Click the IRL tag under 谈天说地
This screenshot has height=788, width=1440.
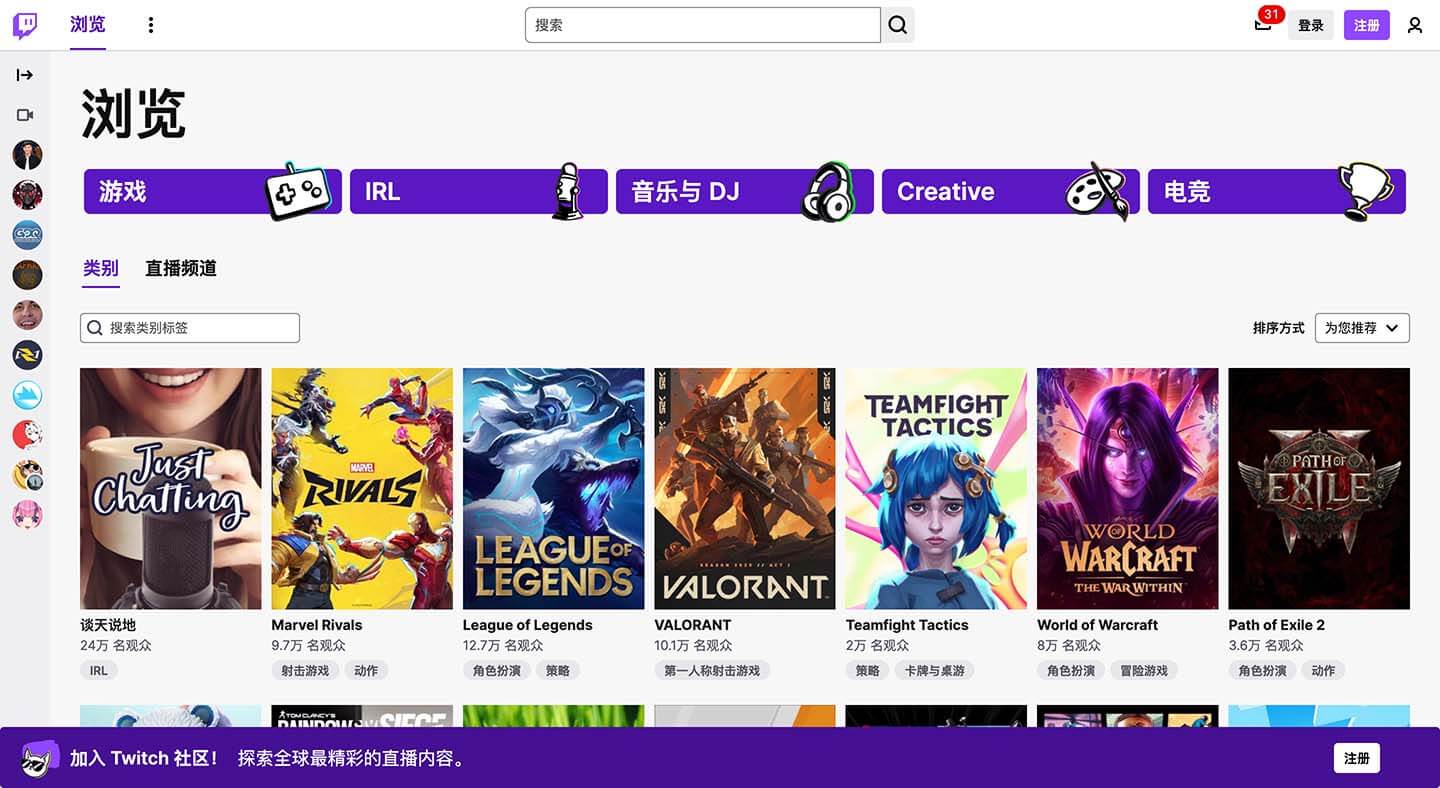99,671
